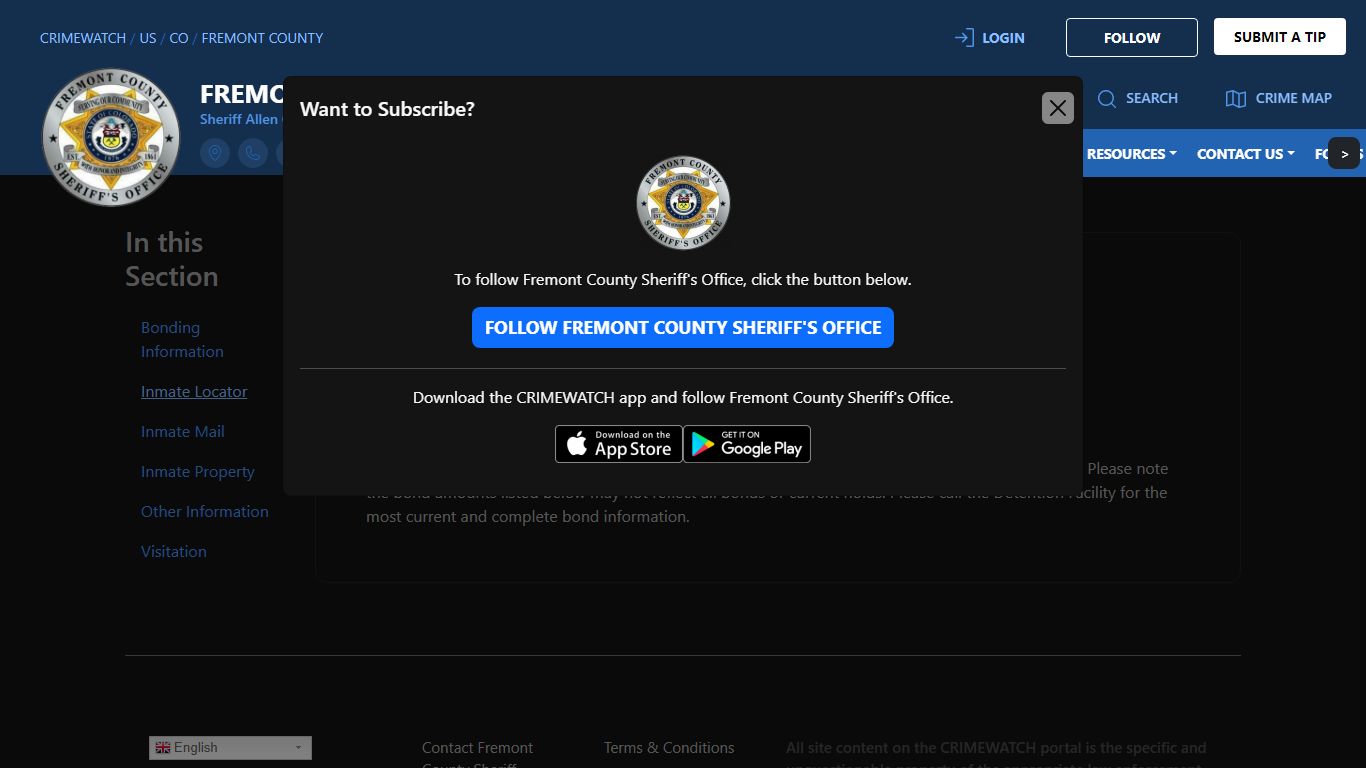Click the location pin icon in header
Screen dimensions: 1366x768
point(215,153)
